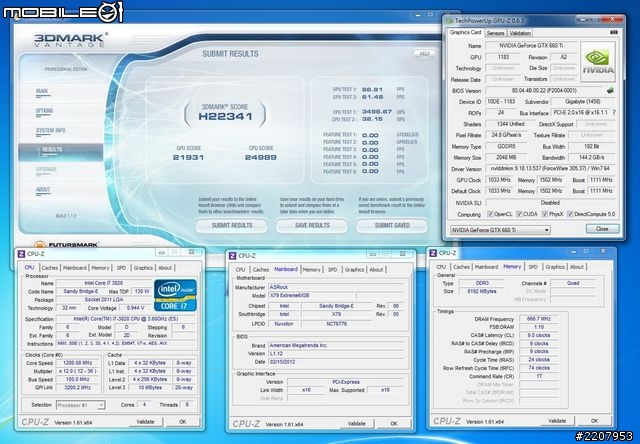Open Options in 3DMark sidebar

(44, 111)
